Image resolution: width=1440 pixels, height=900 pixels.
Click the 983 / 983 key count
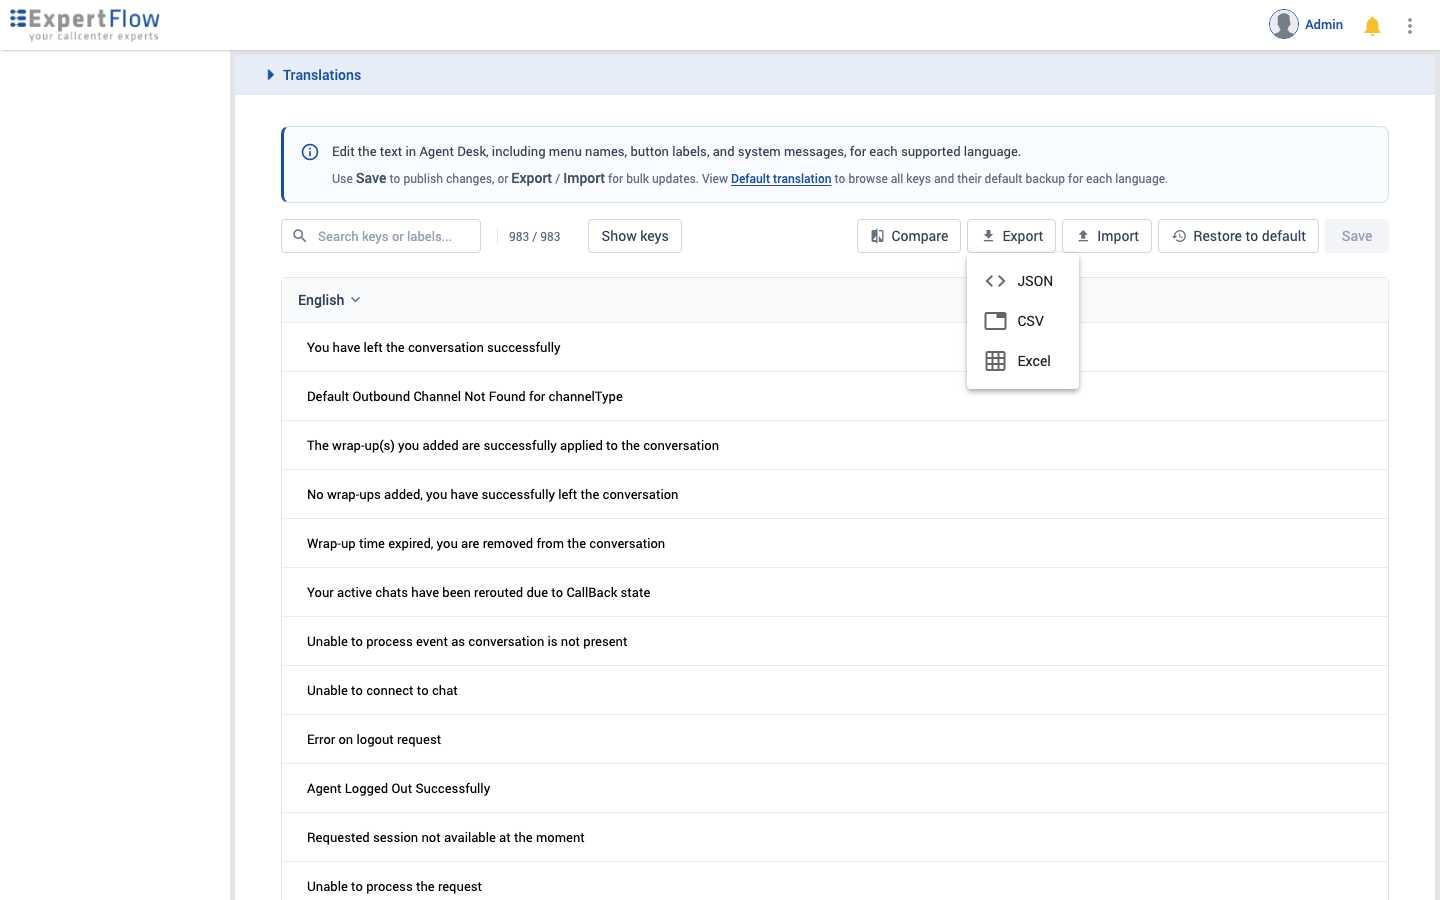(x=534, y=237)
